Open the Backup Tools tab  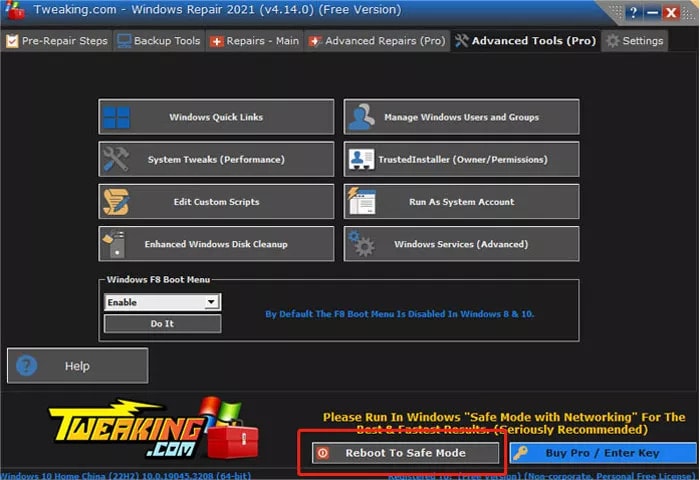point(159,41)
